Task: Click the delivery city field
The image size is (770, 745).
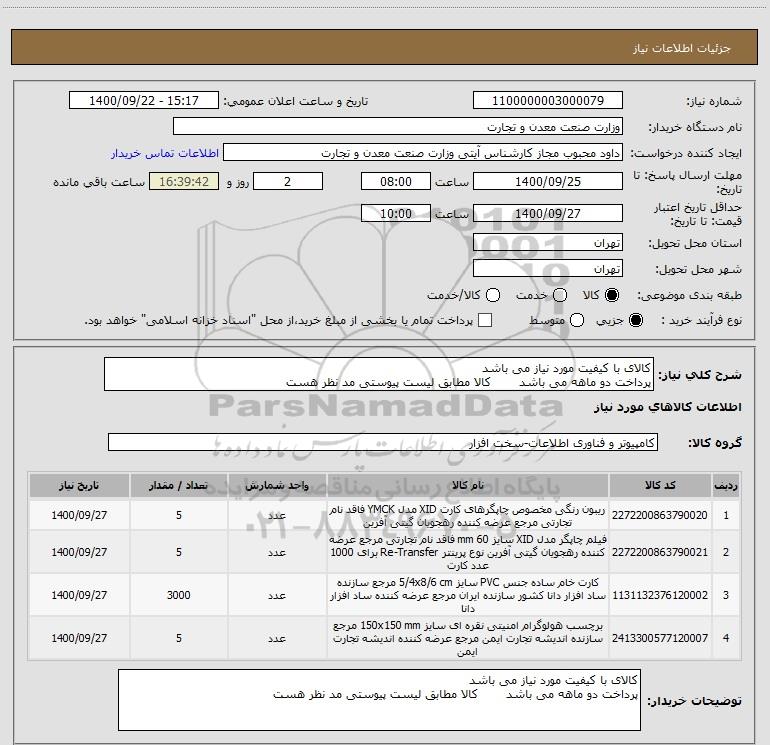Action: click(x=548, y=269)
